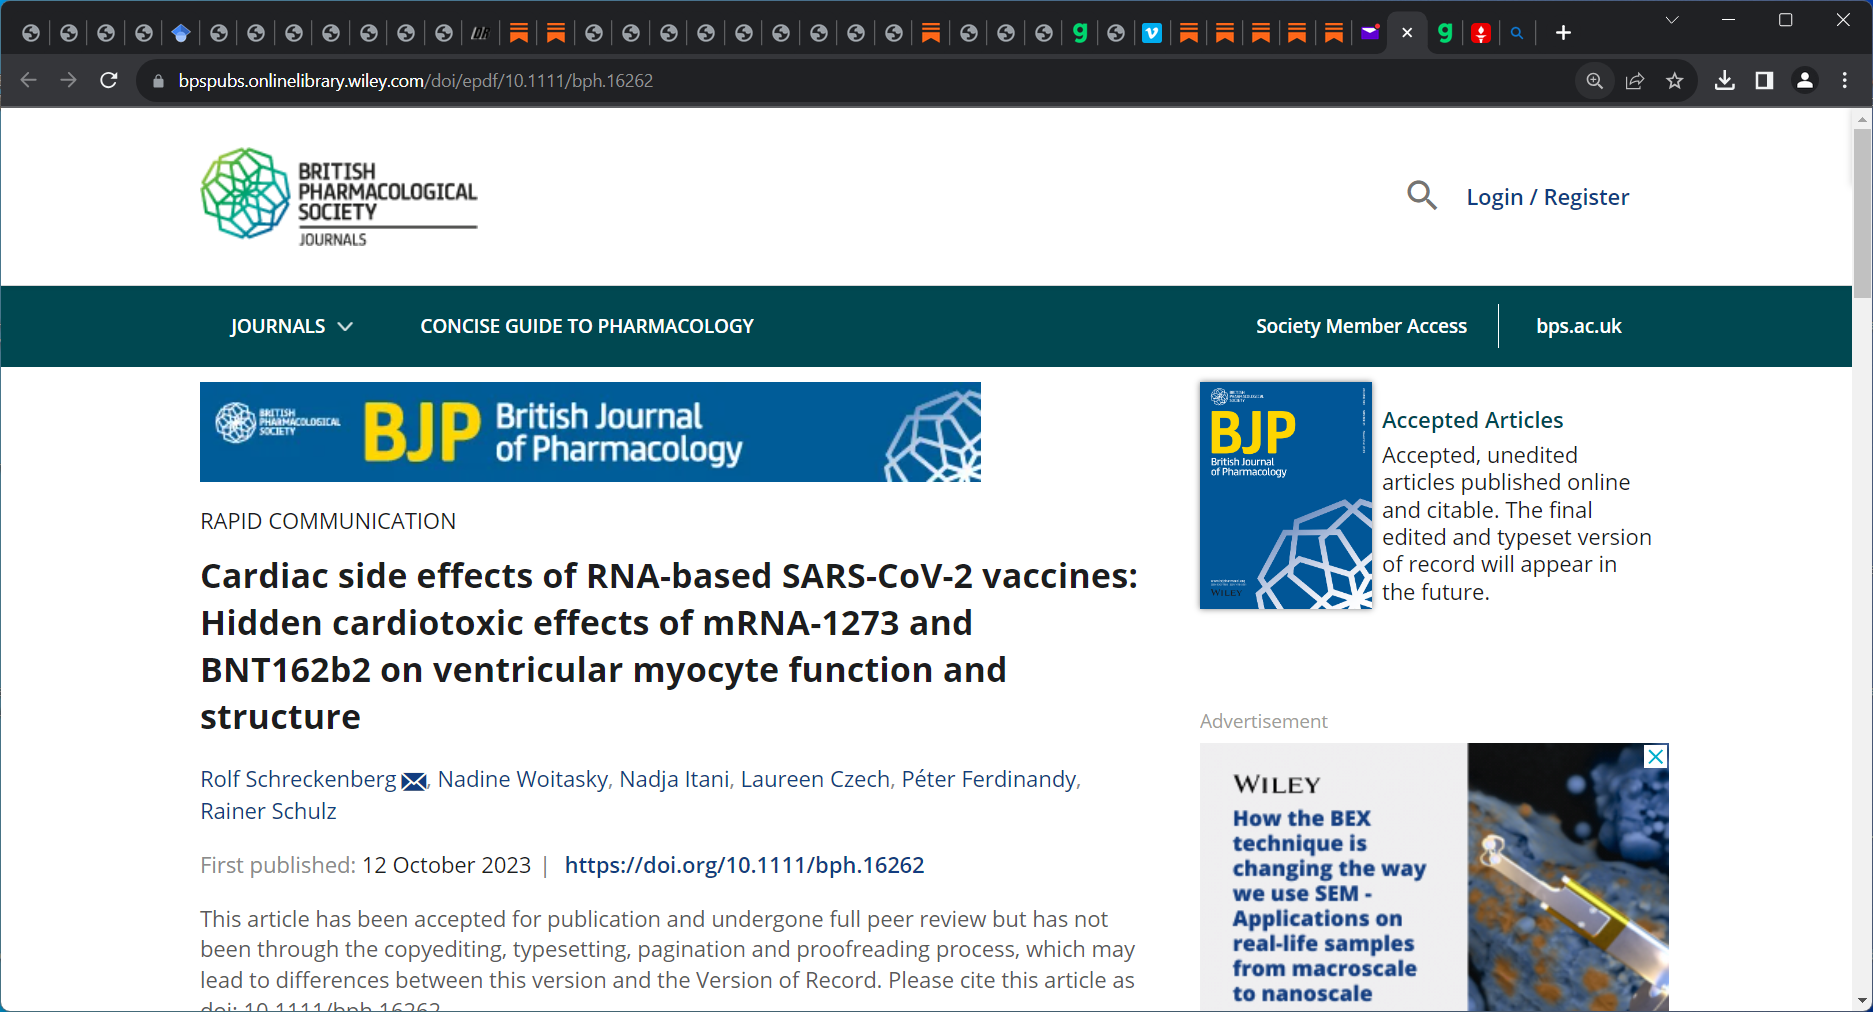Click the BJP British Journal of Pharmacology banner
Screen dimensions: 1873x1012
(590, 432)
